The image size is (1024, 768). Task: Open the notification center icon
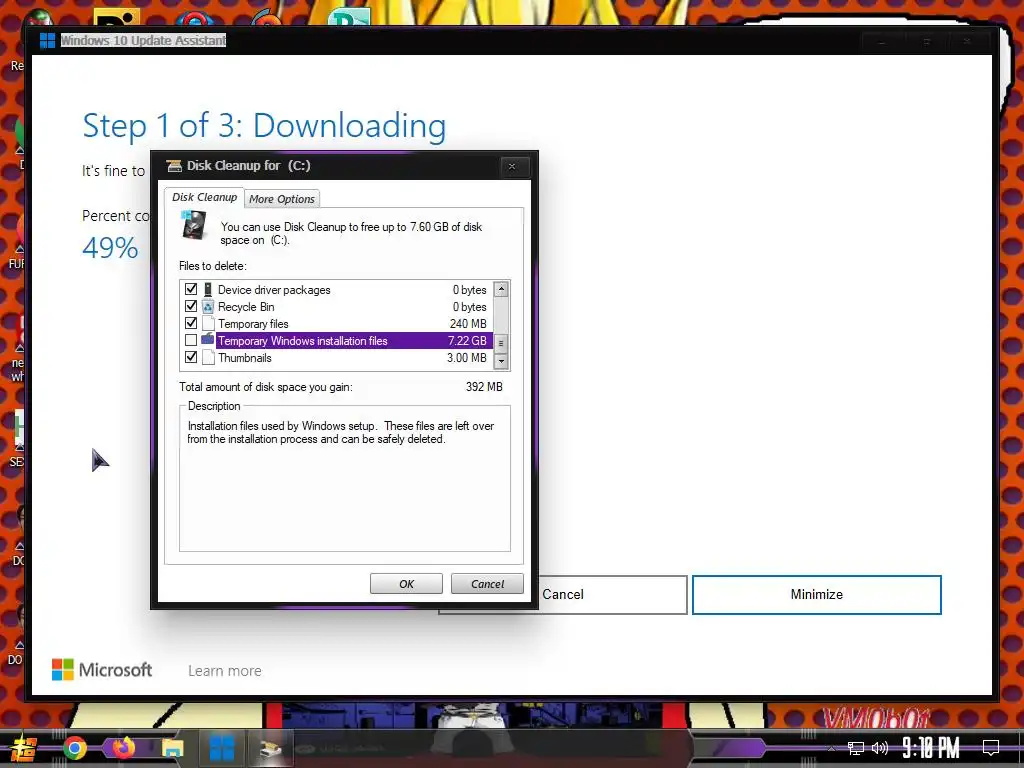click(x=991, y=747)
